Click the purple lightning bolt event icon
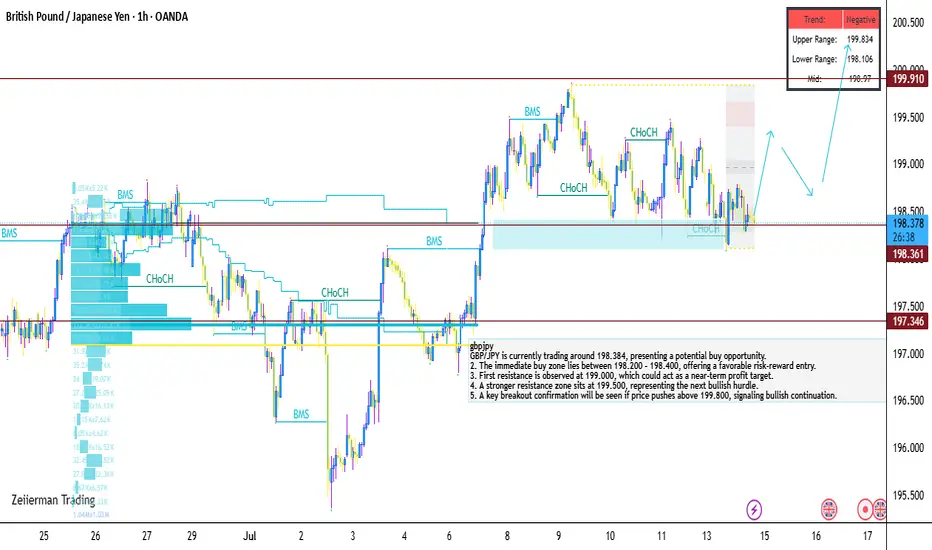 click(754, 510)
